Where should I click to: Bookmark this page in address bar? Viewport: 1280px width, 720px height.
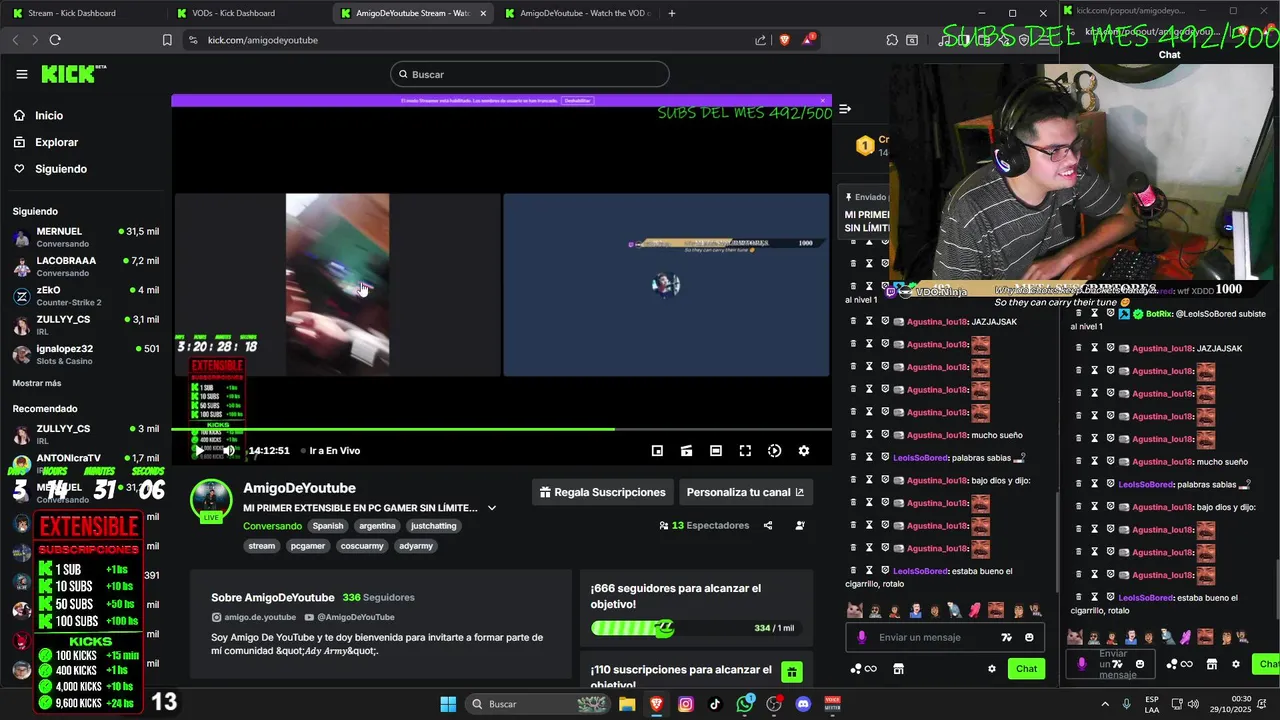[x=167, y=40]
